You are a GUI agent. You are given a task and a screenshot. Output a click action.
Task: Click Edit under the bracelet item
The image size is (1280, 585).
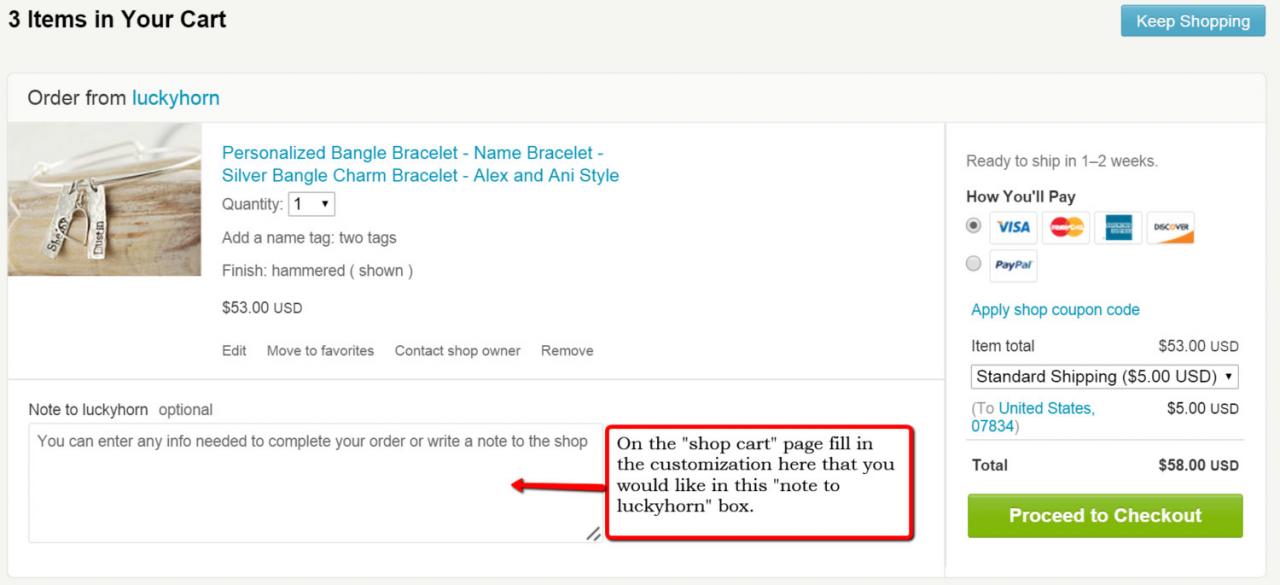[234, 351]
